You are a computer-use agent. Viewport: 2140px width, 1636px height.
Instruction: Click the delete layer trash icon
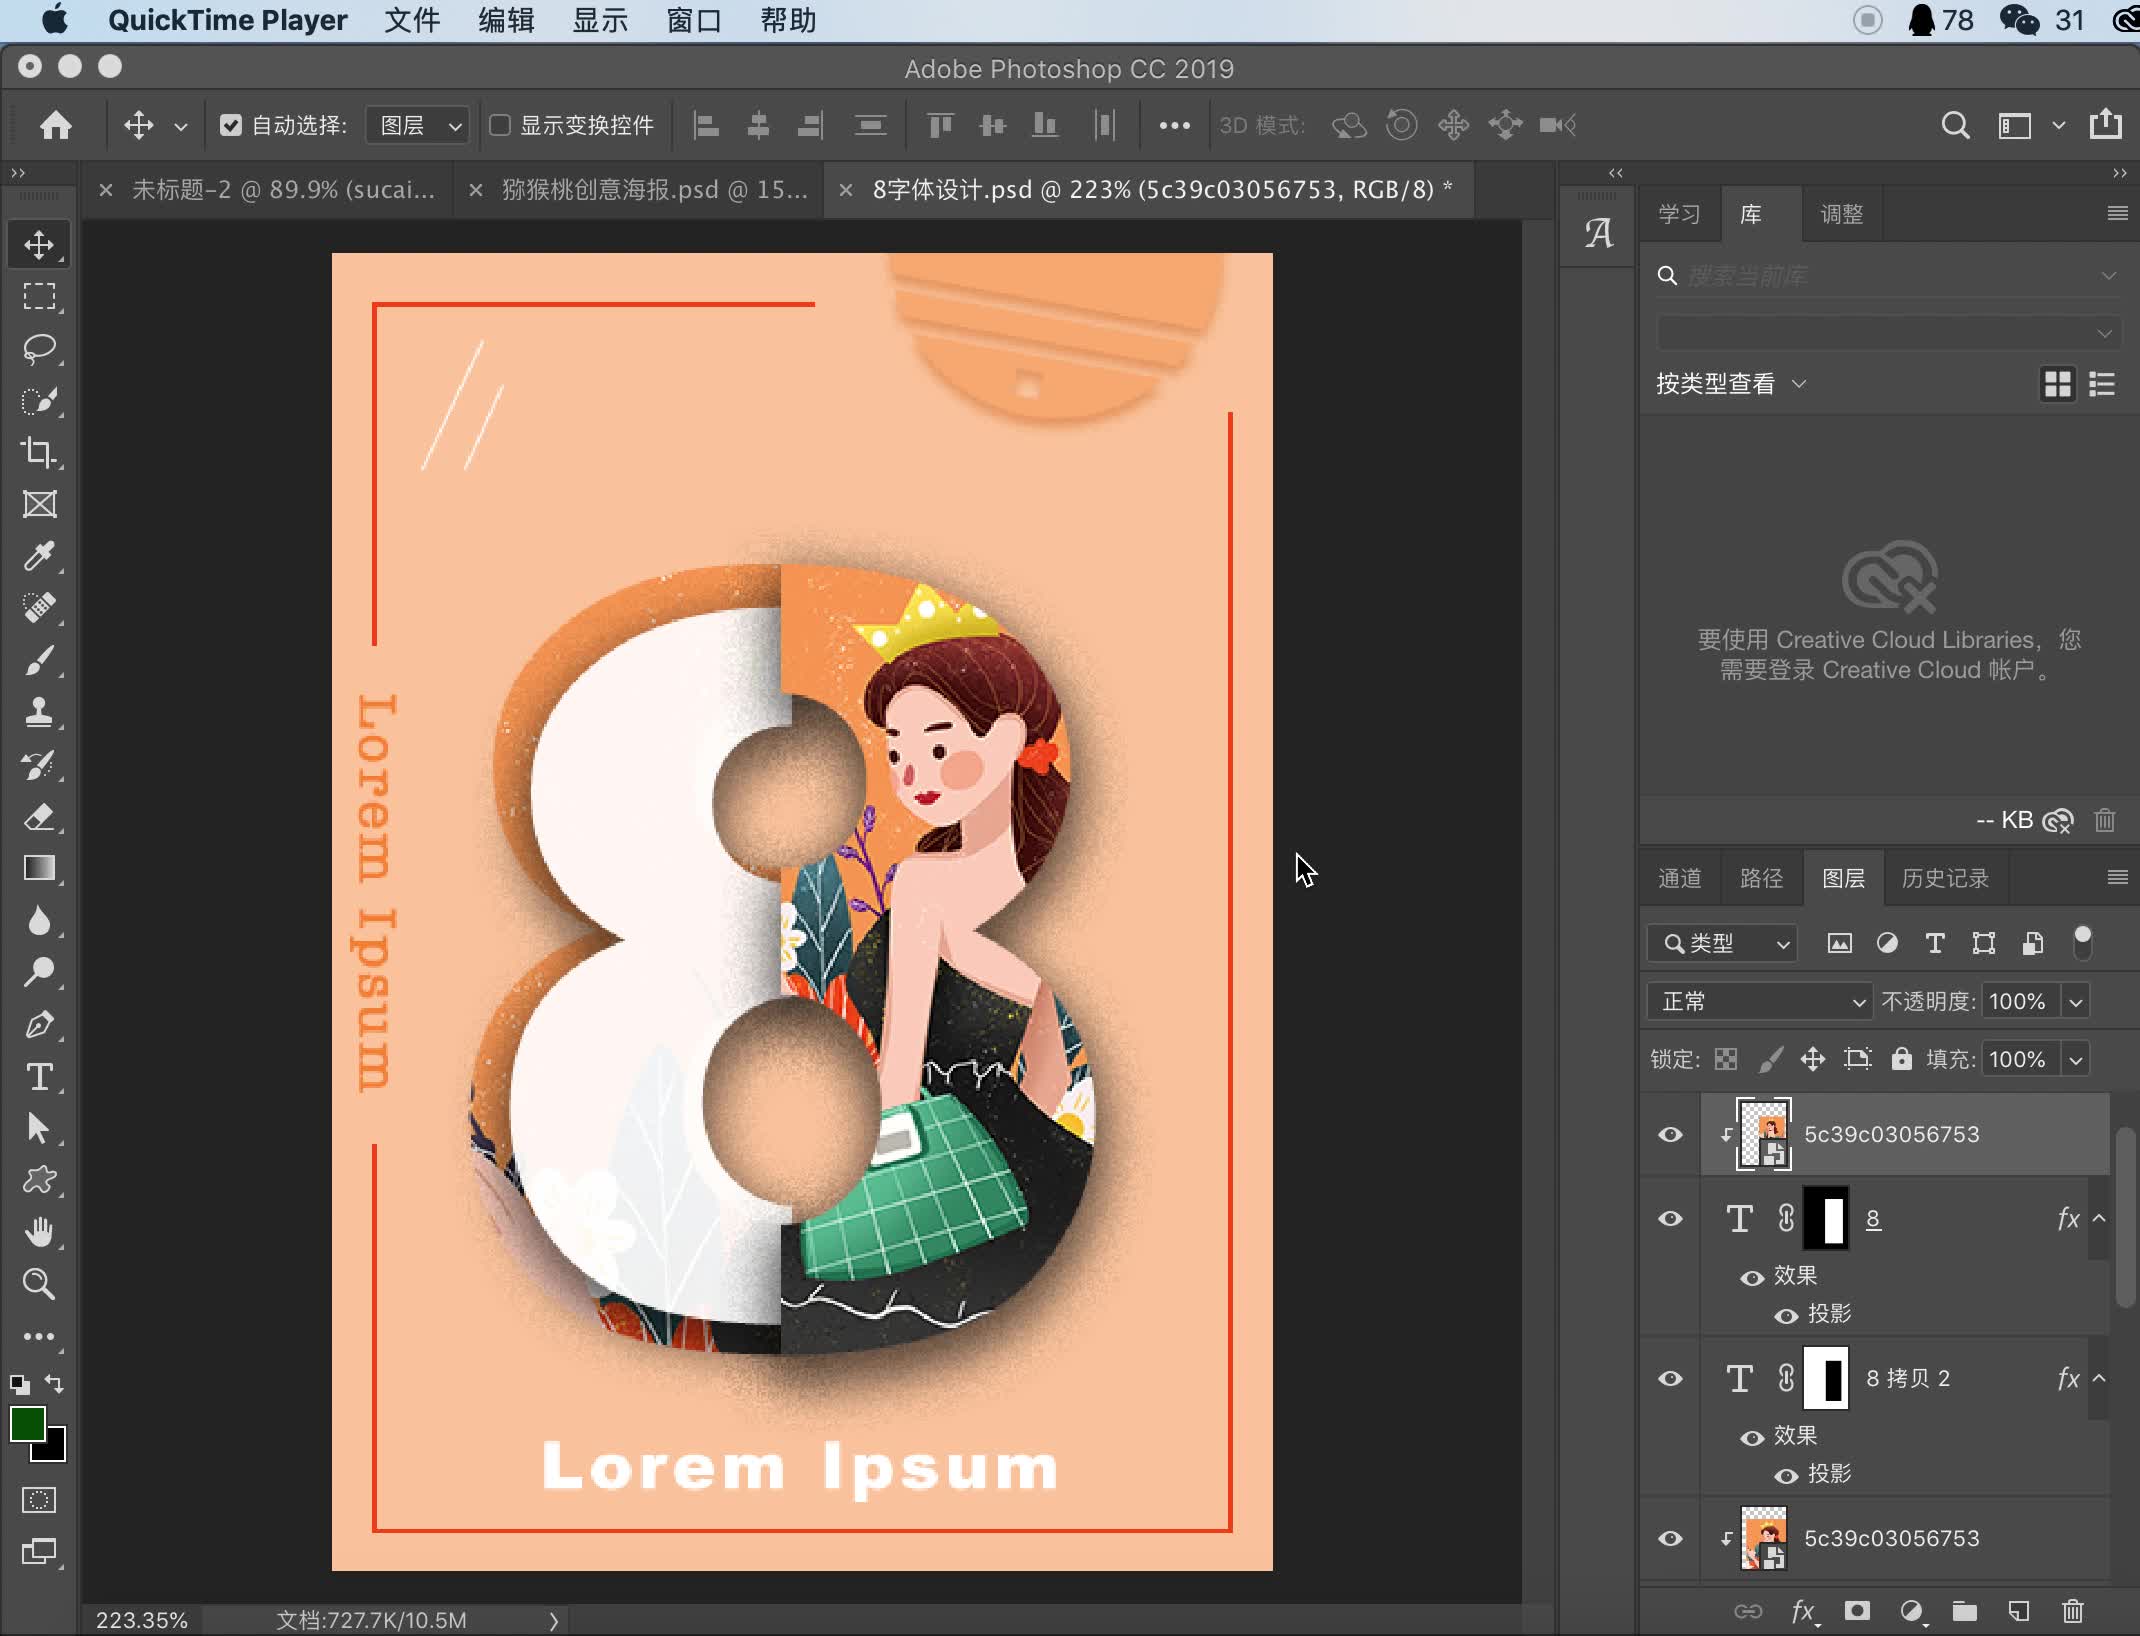(x=2072, y=1611)
